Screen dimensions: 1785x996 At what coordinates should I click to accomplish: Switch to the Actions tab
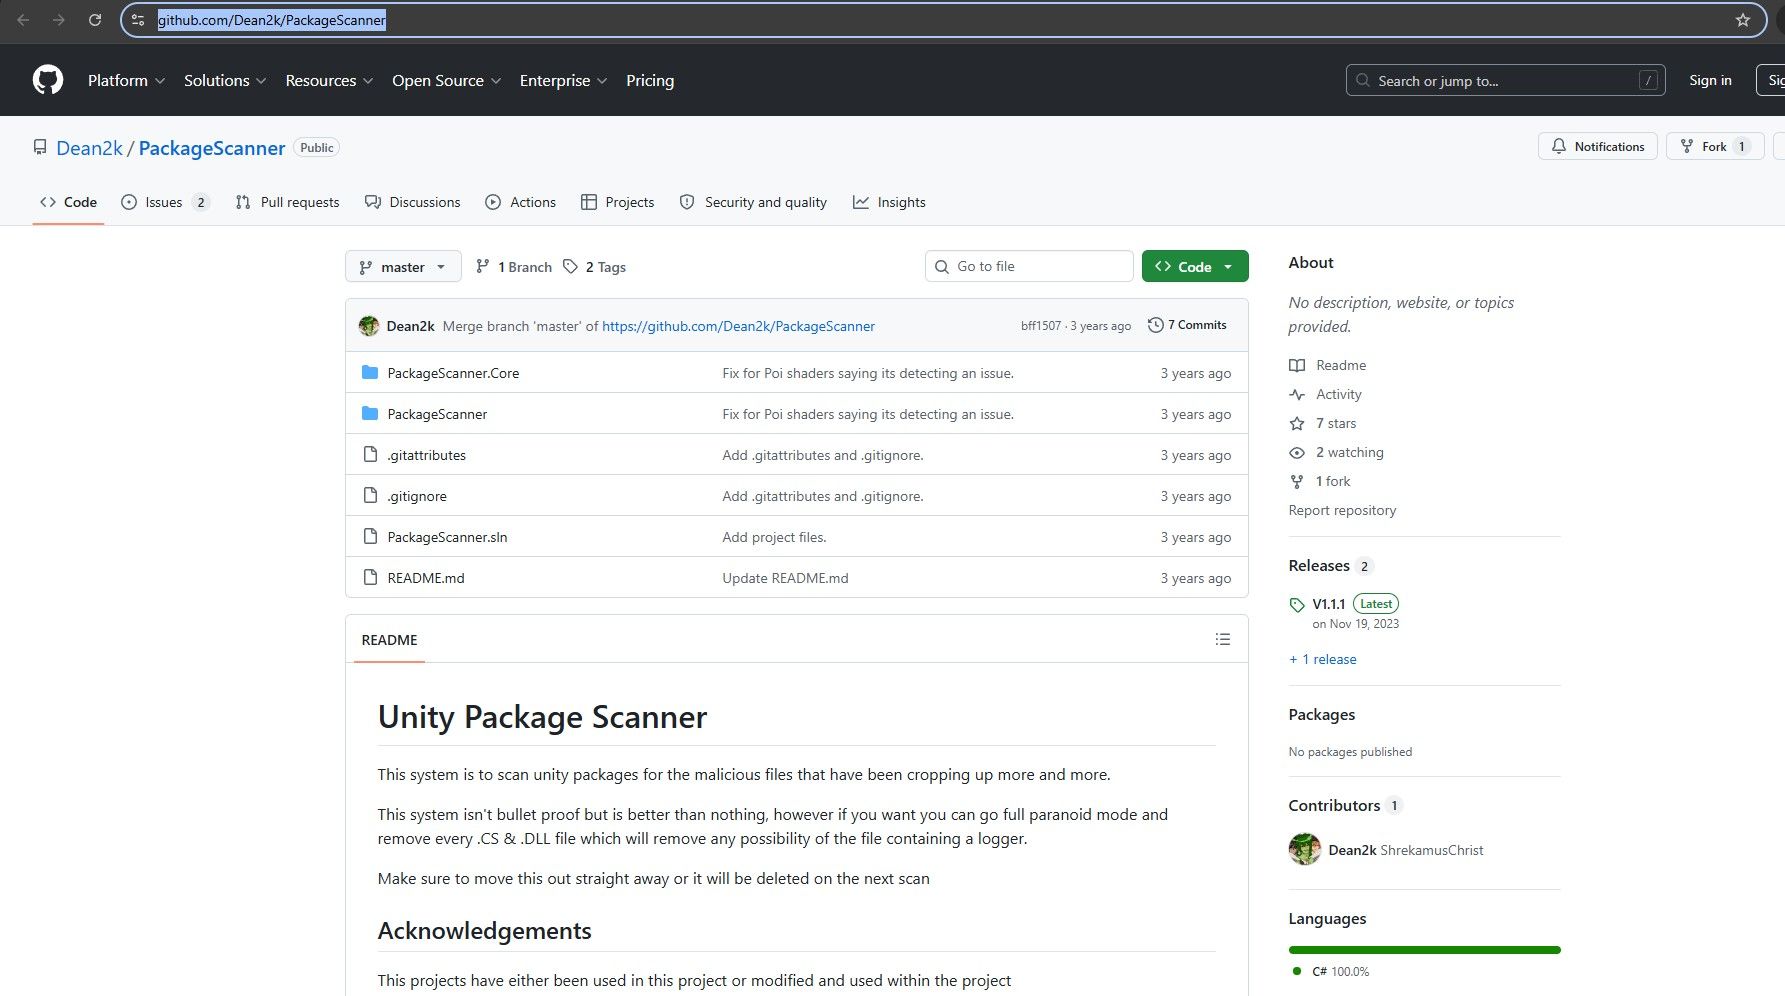click(521, 202)
